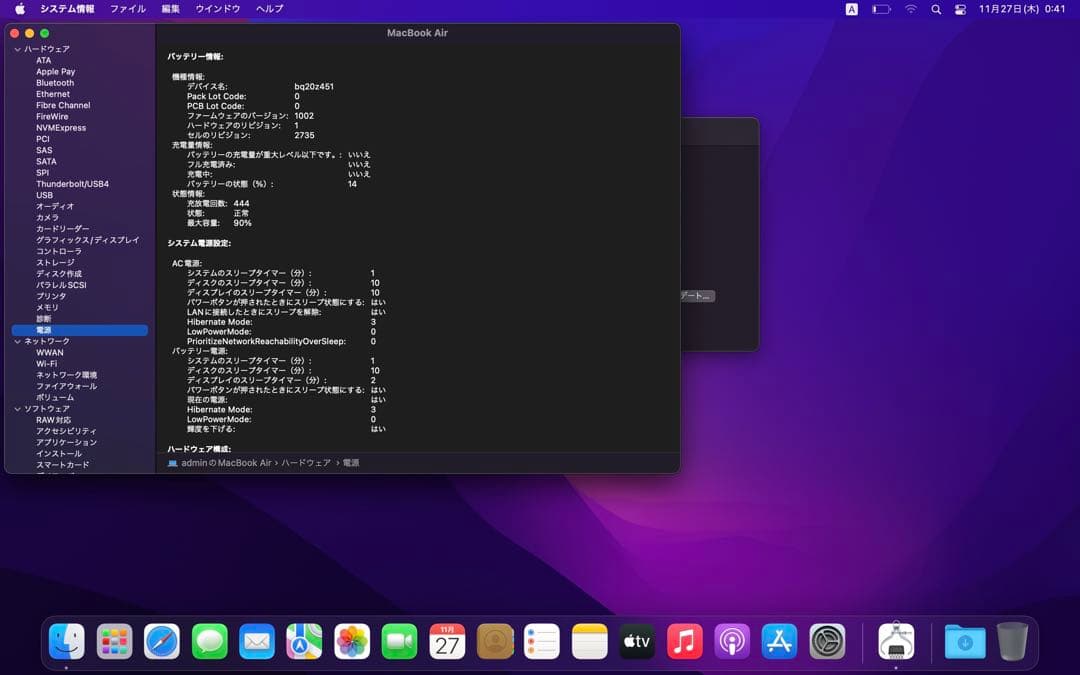
Task: Open the ヘルプ menu
Action: click(269, 9)
